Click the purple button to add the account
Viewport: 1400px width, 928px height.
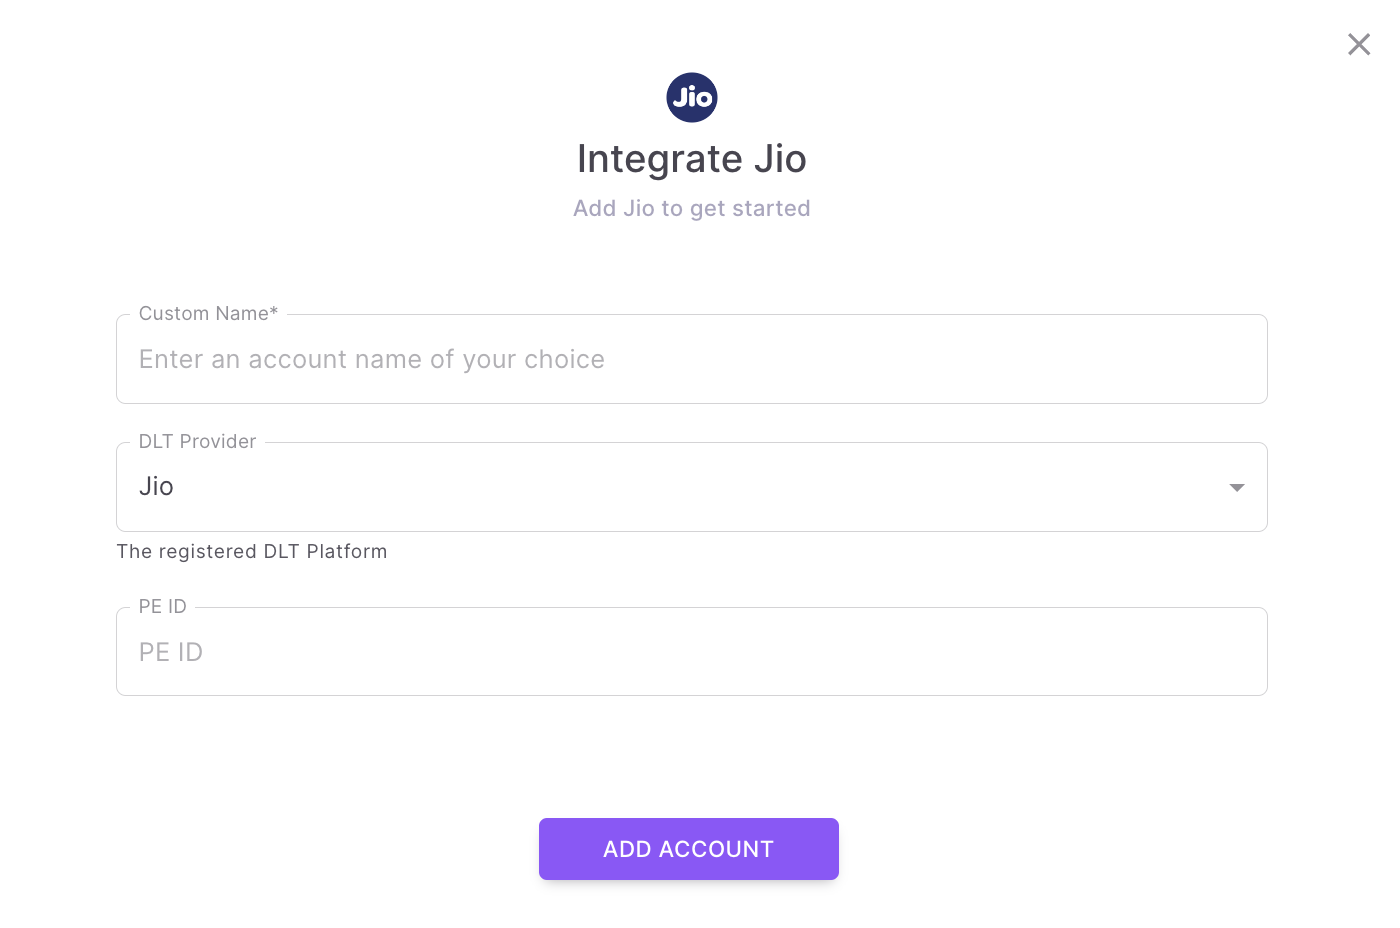point(688,849)
